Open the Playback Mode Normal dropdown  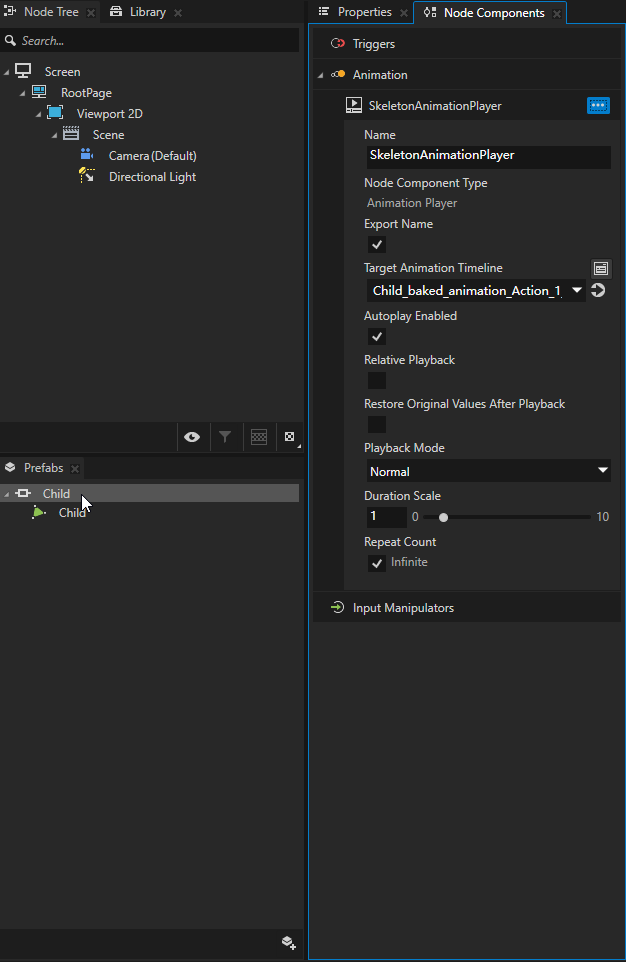pos(489,471)
